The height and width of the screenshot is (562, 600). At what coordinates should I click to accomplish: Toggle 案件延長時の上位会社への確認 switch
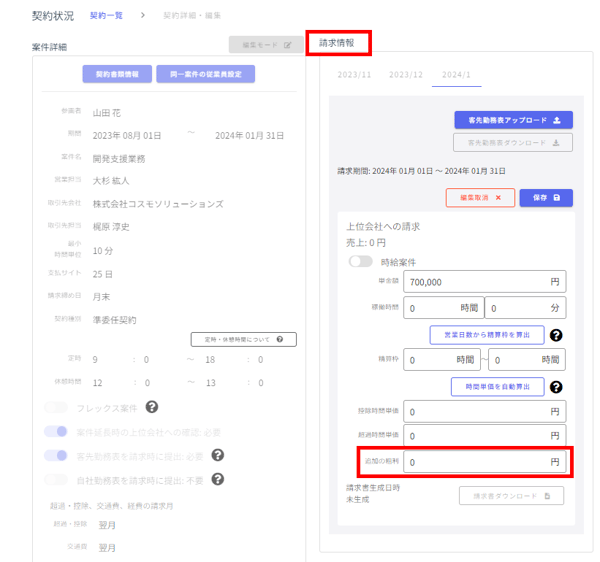(56, 431)
